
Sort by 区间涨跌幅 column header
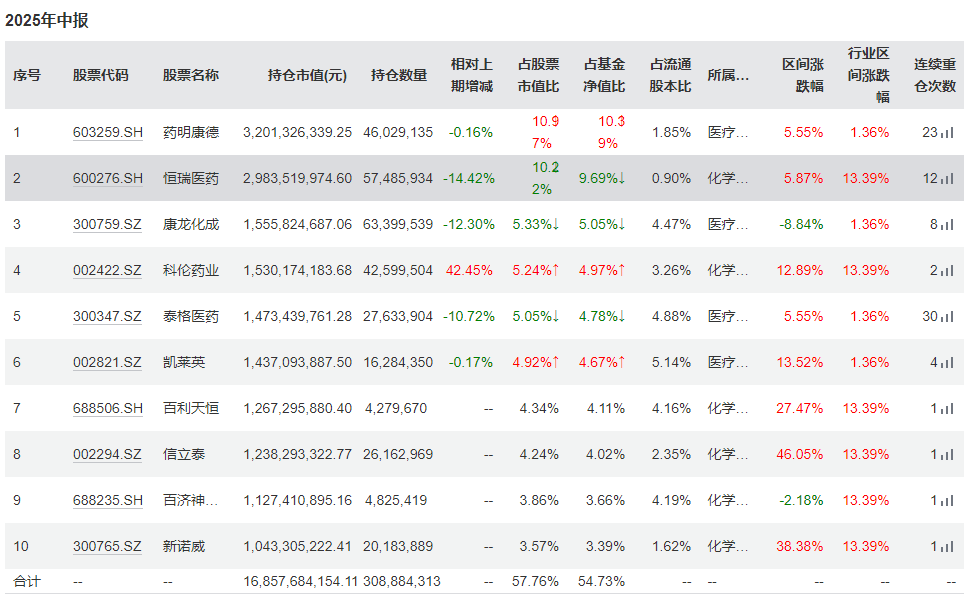point(803,75)
